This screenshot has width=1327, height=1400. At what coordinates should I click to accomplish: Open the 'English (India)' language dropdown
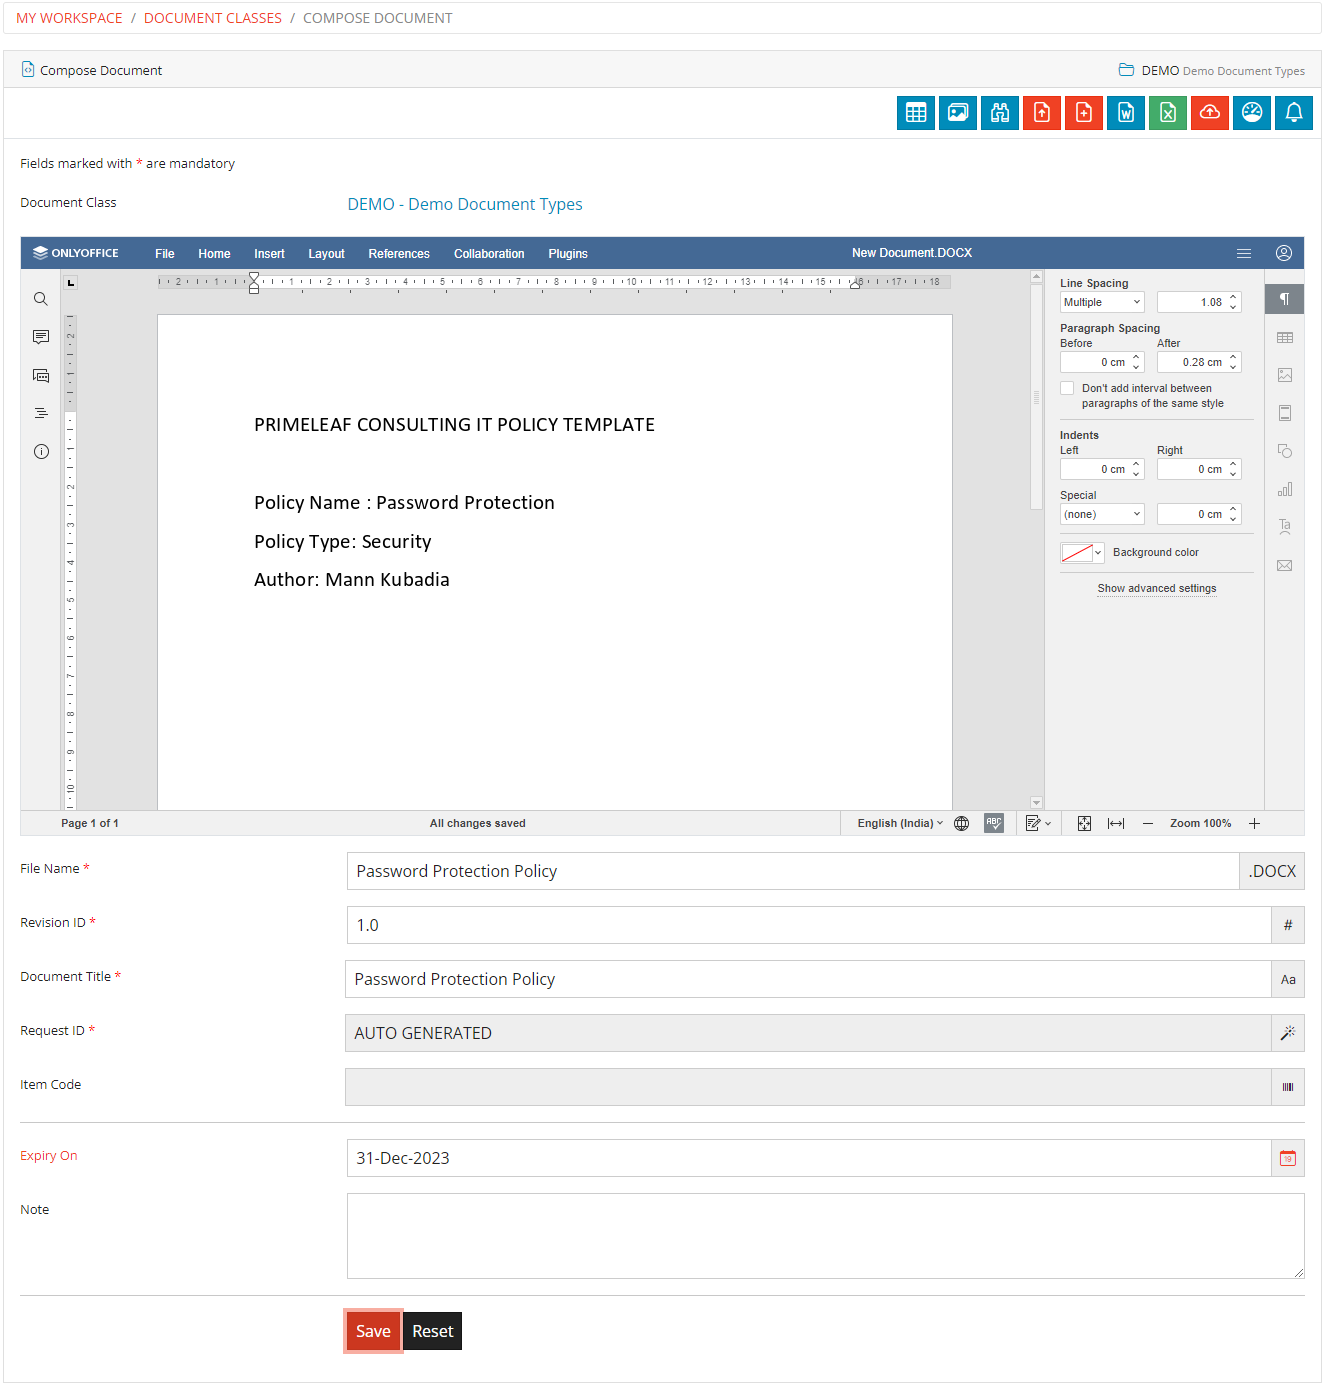point(896,823)
